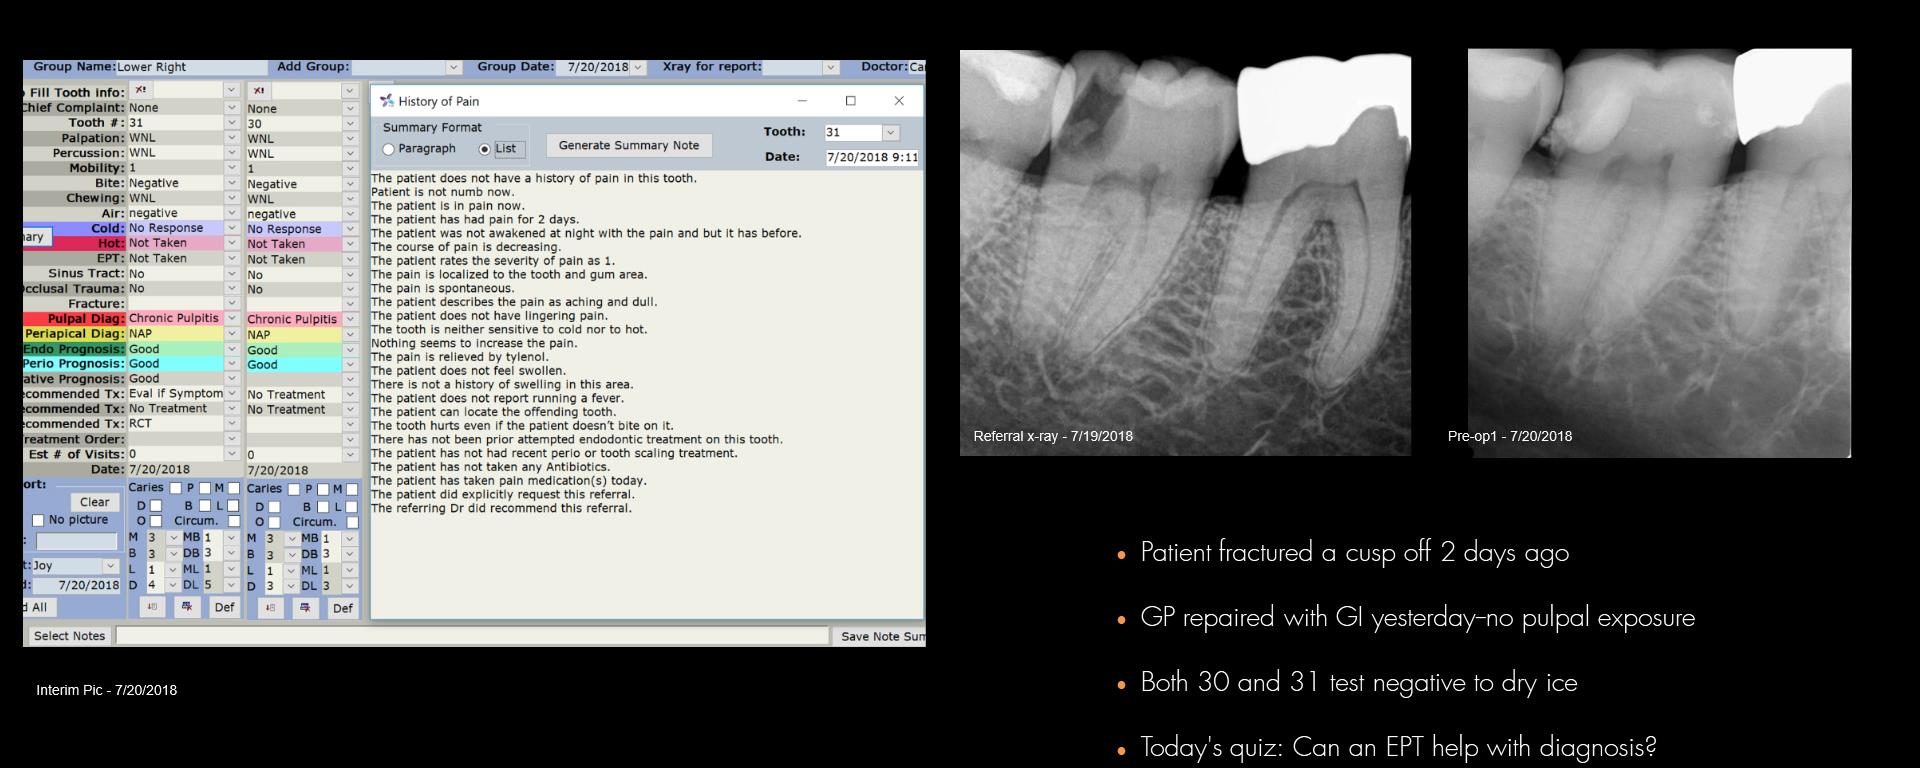Viewport: 1920px width, 768px height.
Task: Check the O caries surface for tooth 31
Action: coord(156,521)
